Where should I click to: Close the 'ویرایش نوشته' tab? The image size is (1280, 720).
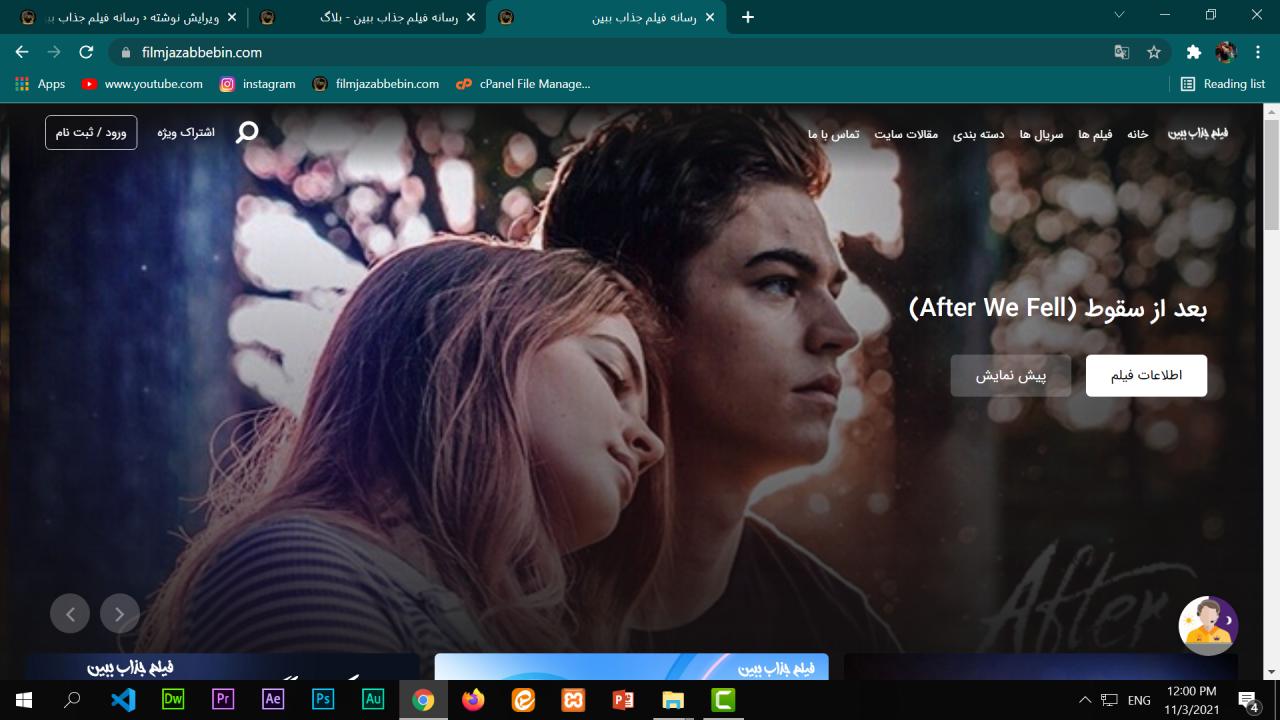click(x=232, y=18)
